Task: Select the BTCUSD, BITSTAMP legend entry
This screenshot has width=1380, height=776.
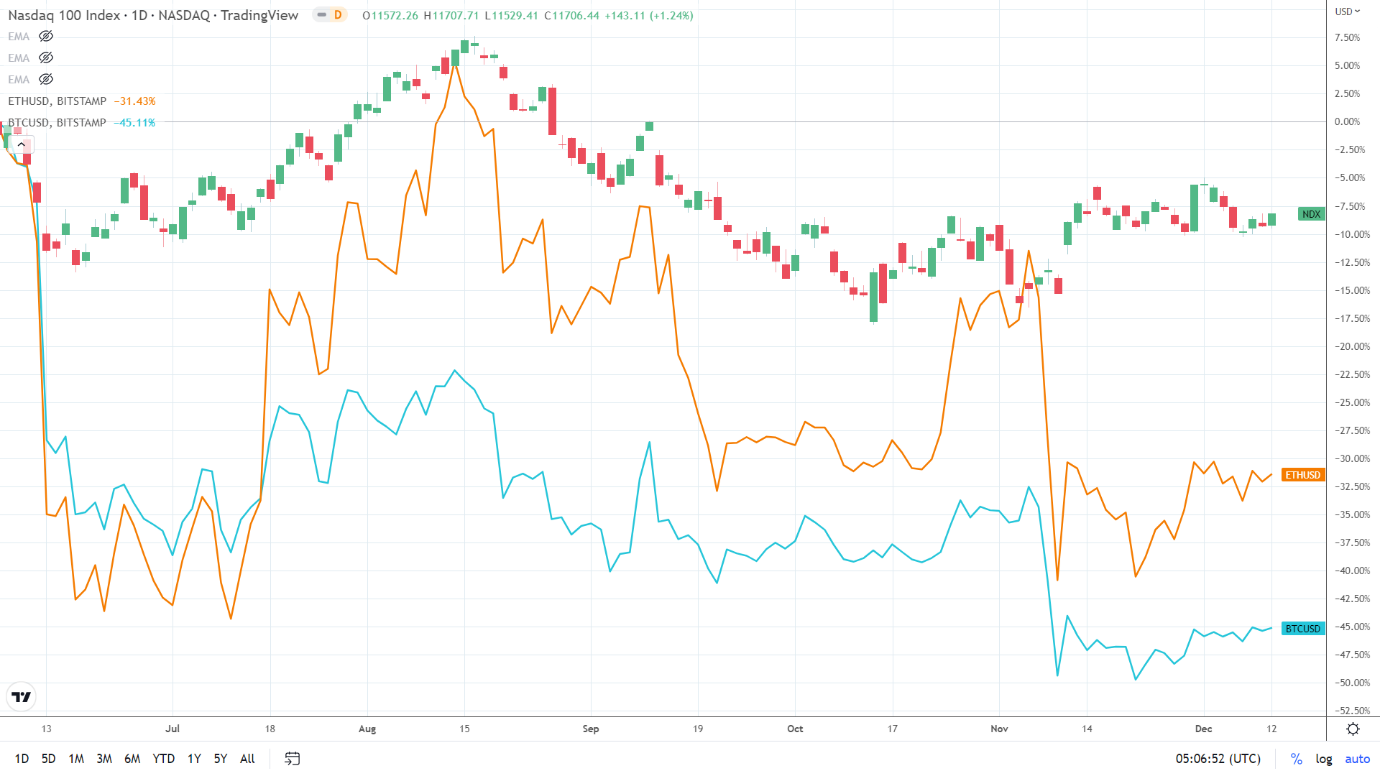Action: tap(55, 123)
